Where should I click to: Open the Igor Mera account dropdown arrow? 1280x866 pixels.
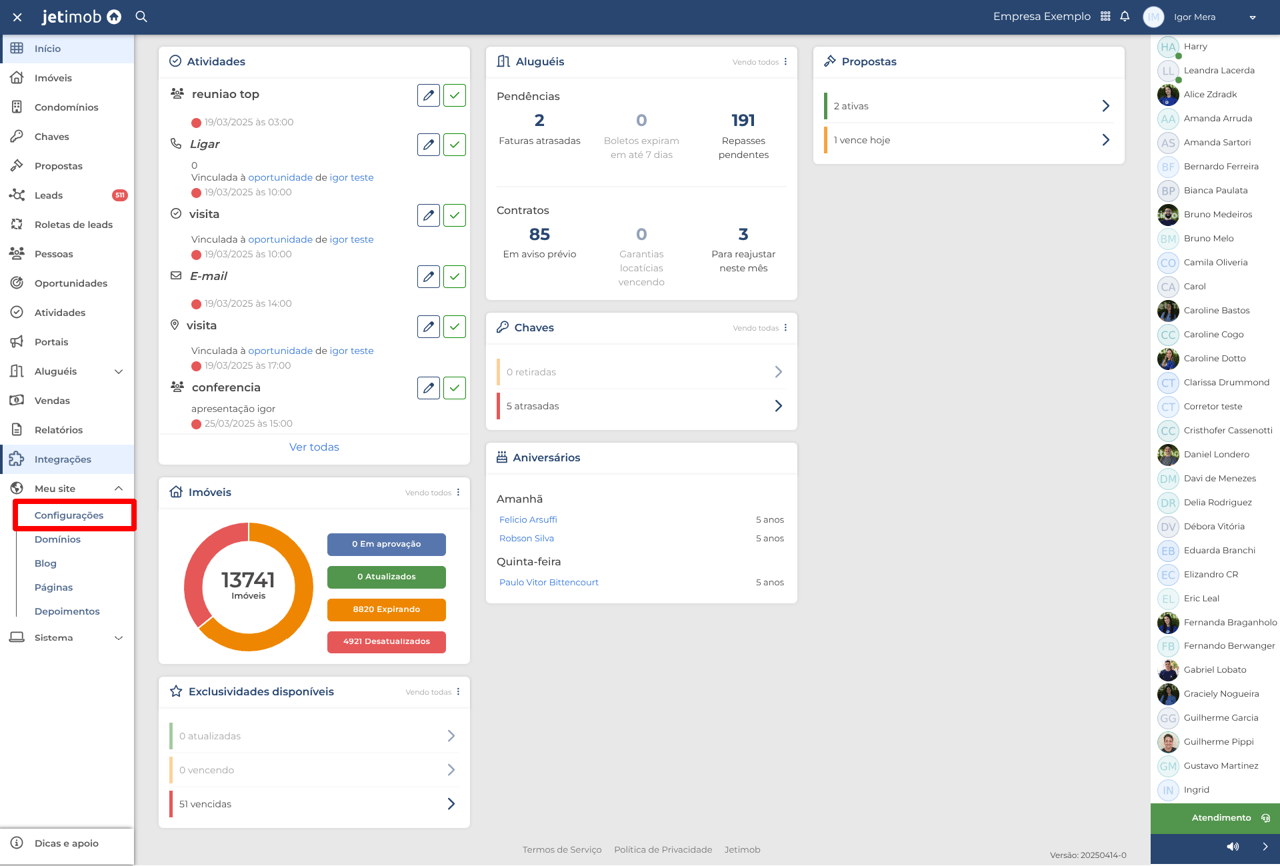click(1251, 17)
